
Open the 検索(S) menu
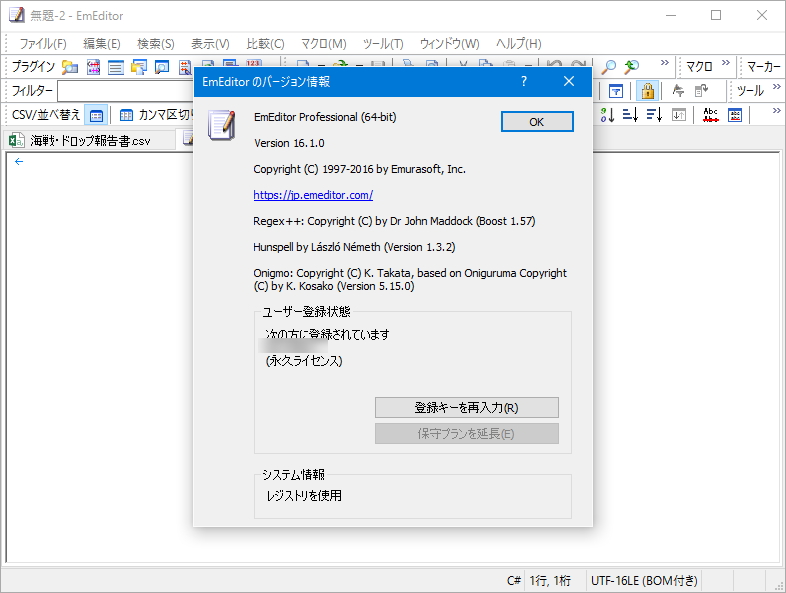click(x=156, y=44)
